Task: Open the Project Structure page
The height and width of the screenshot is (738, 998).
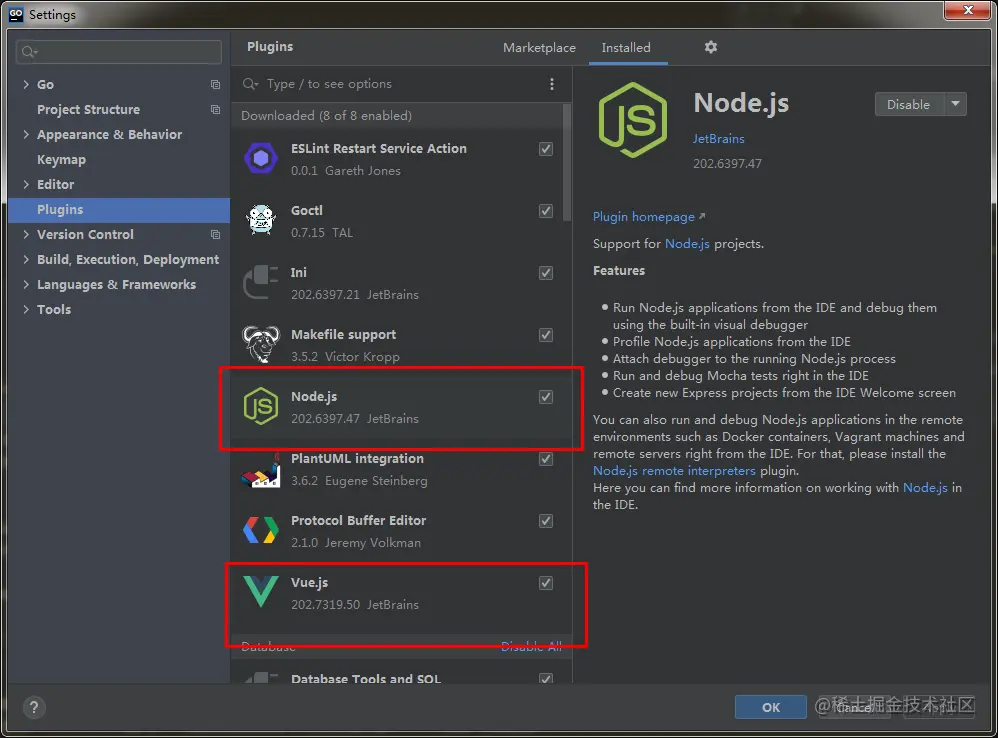Action: click(x=88, y=109)
